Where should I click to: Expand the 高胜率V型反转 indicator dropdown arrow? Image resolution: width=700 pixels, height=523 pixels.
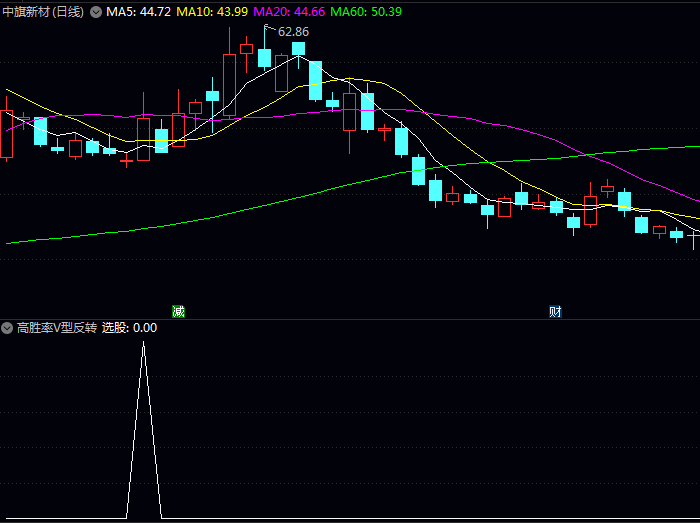point(7,328)
